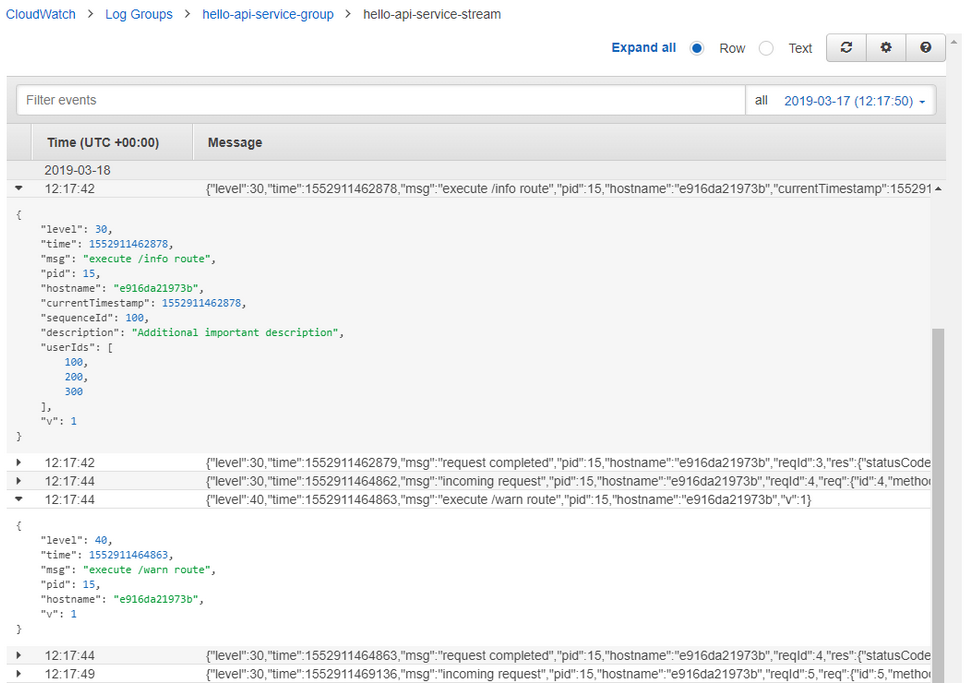Expand the 12:17:44 'incoming request' log row
The image size is (968, 688).
(x=19, y=481)
